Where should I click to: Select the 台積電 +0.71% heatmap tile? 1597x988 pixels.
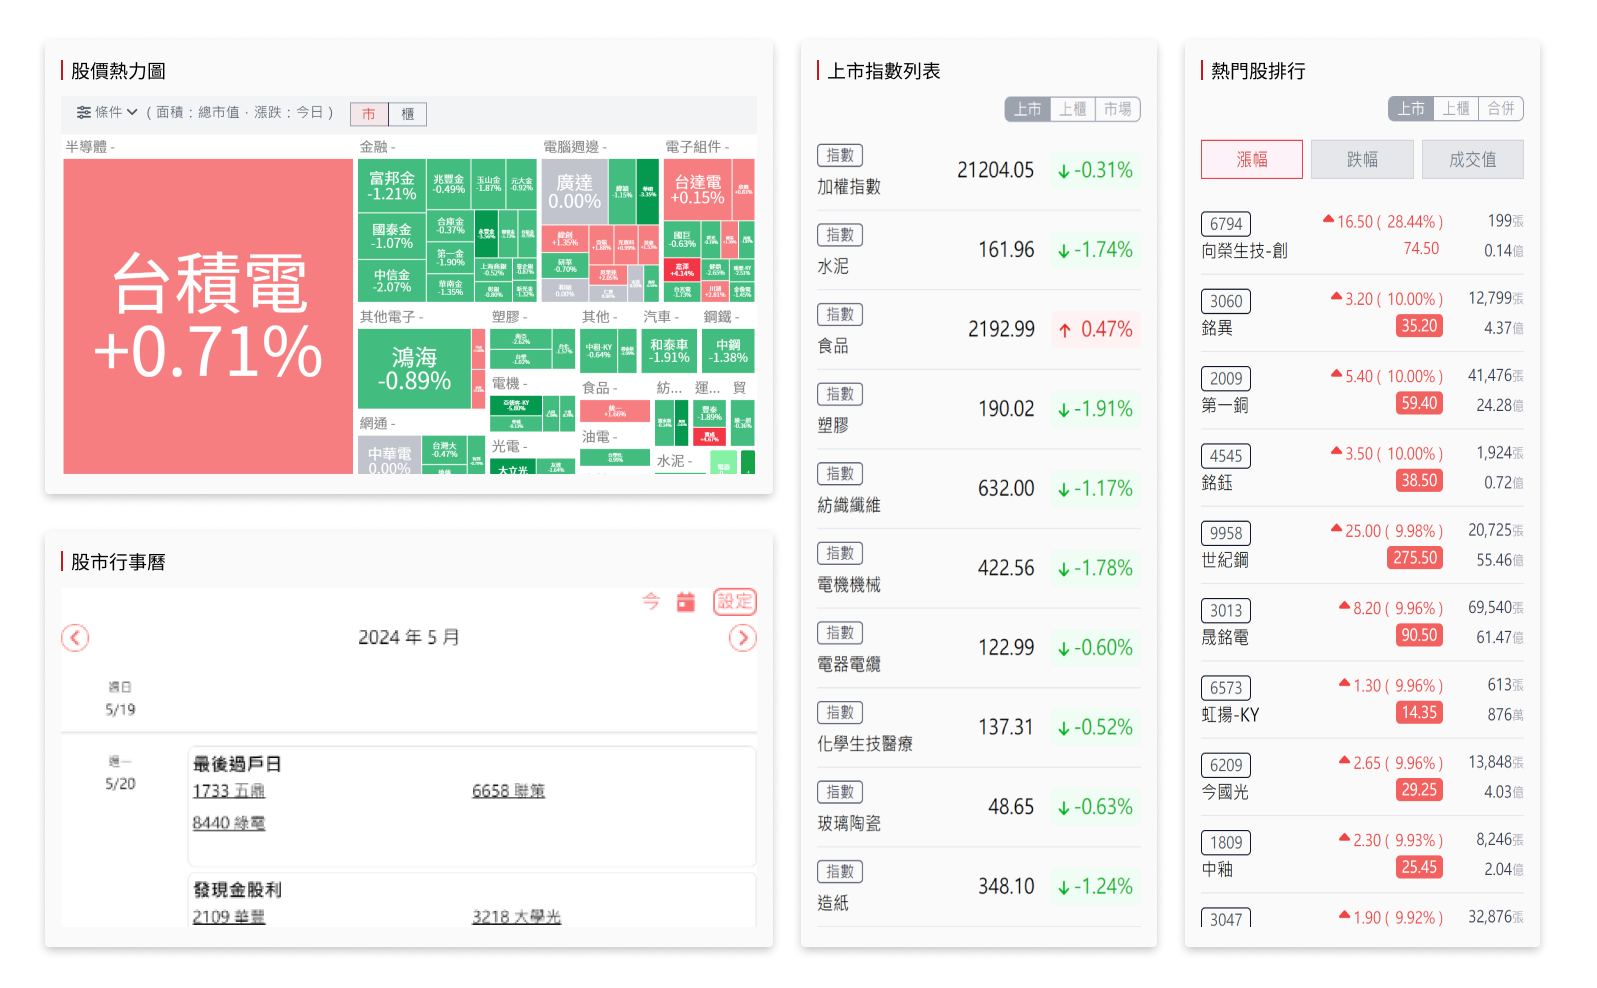(x=208, y=316)
